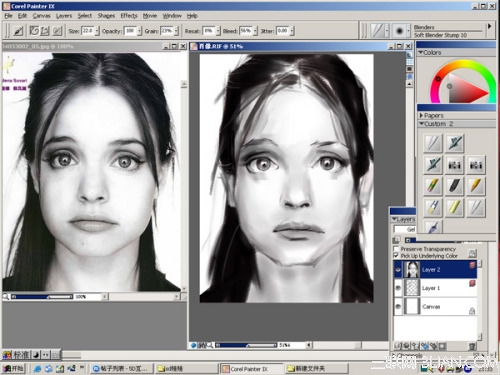Click the lock icon on the Canvas layer
500x375 pixels.
coord(472,311)
